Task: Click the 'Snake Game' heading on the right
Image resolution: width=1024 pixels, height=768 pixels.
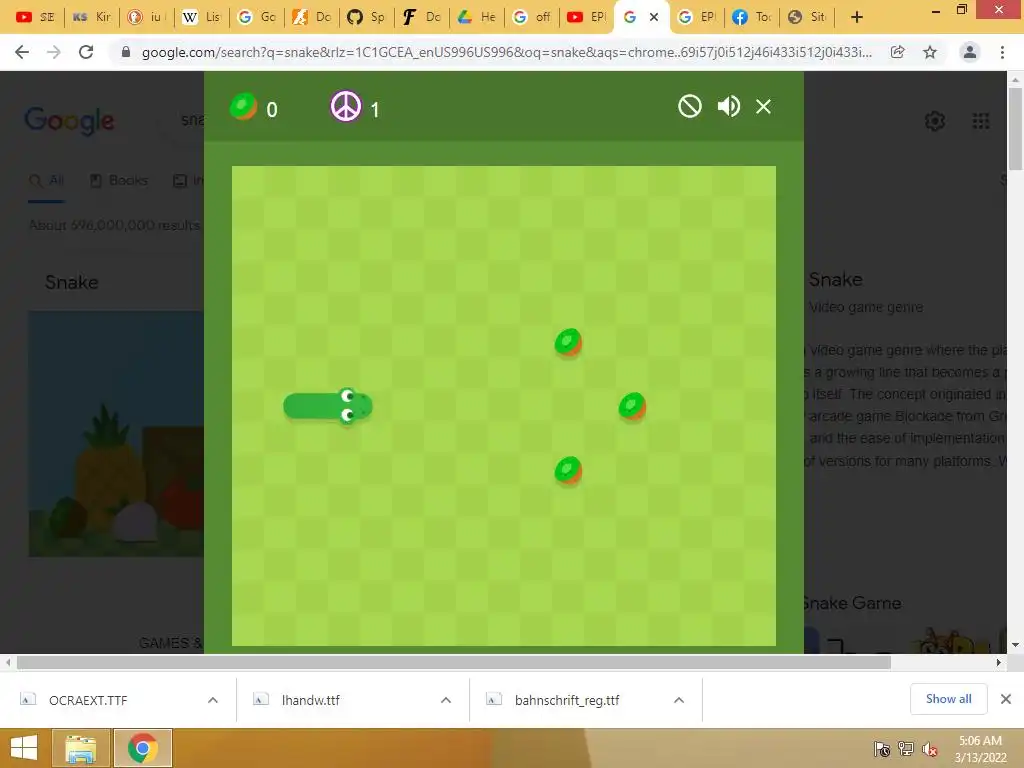Action: tap(852, 603)
